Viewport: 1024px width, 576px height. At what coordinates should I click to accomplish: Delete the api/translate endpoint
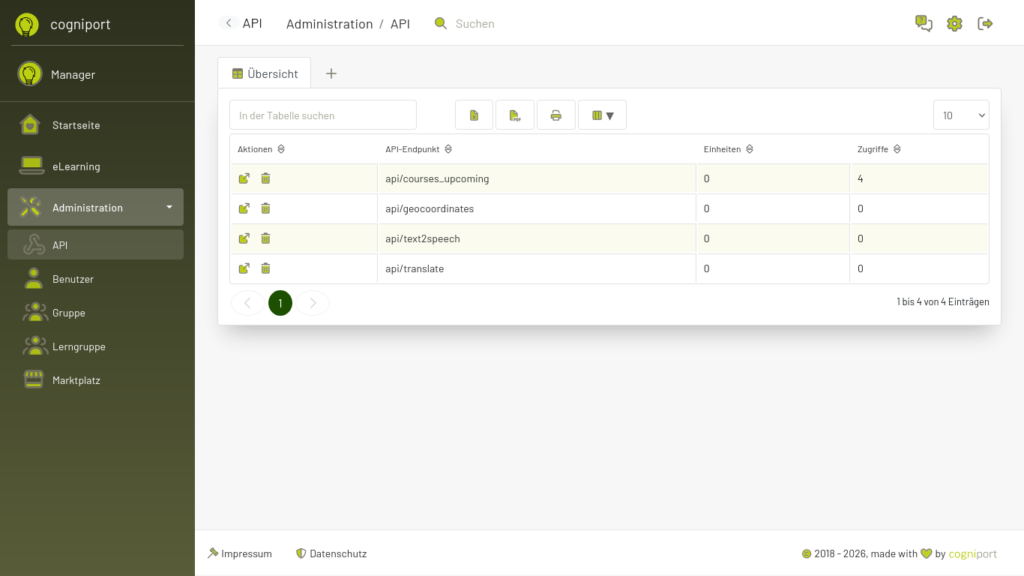point(265,268)
